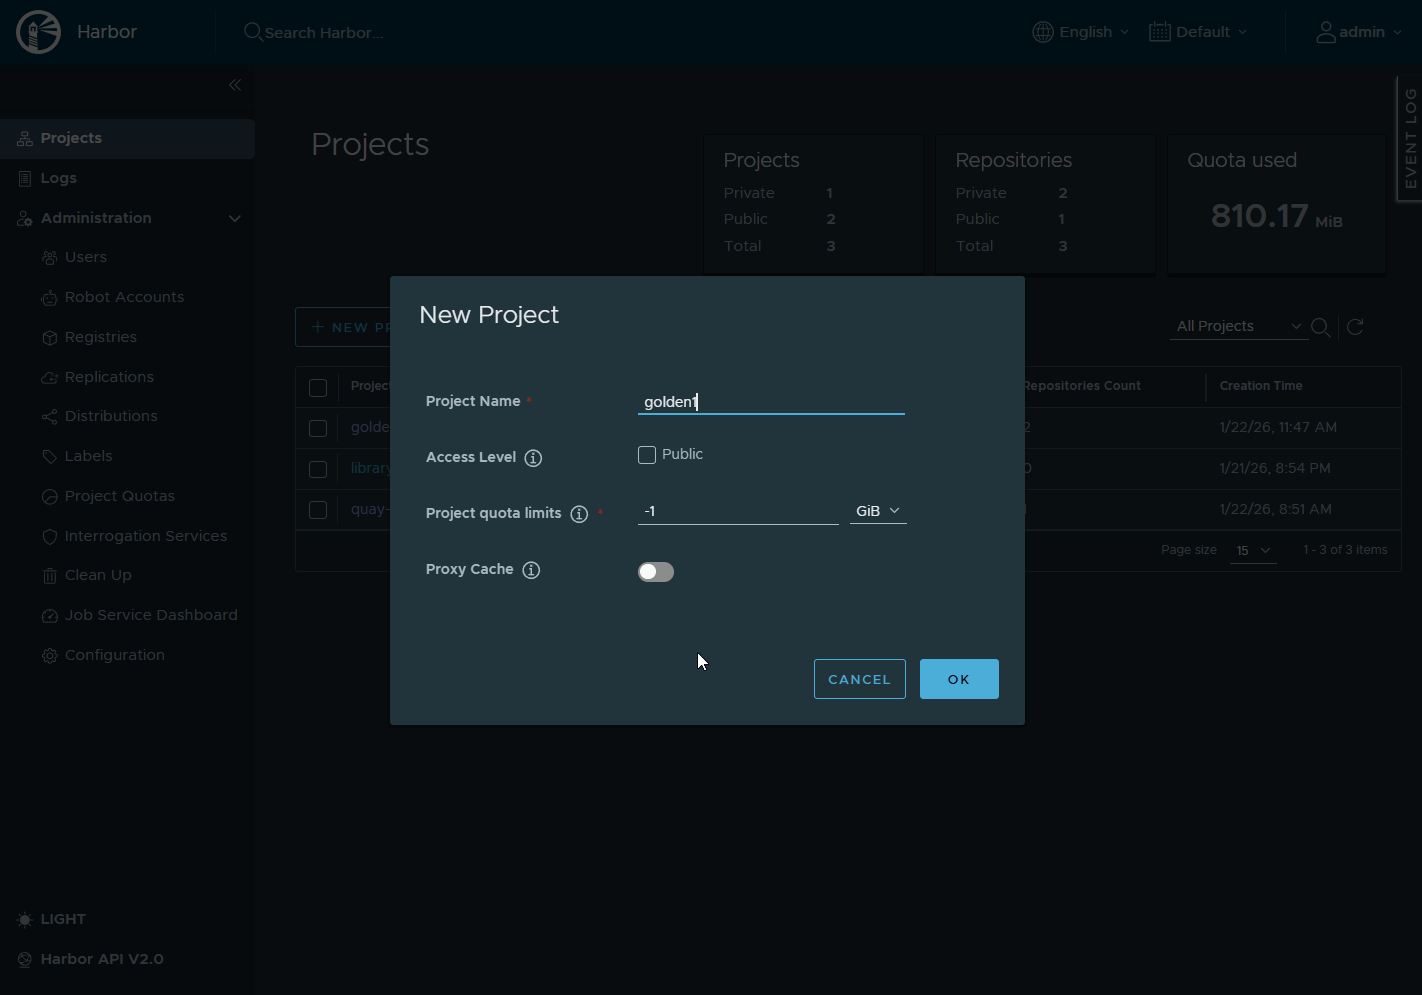Viewport: 1422px width, 995px height.
Task: Click the Proxy Cache info icon
Action: tap(531, 570)
